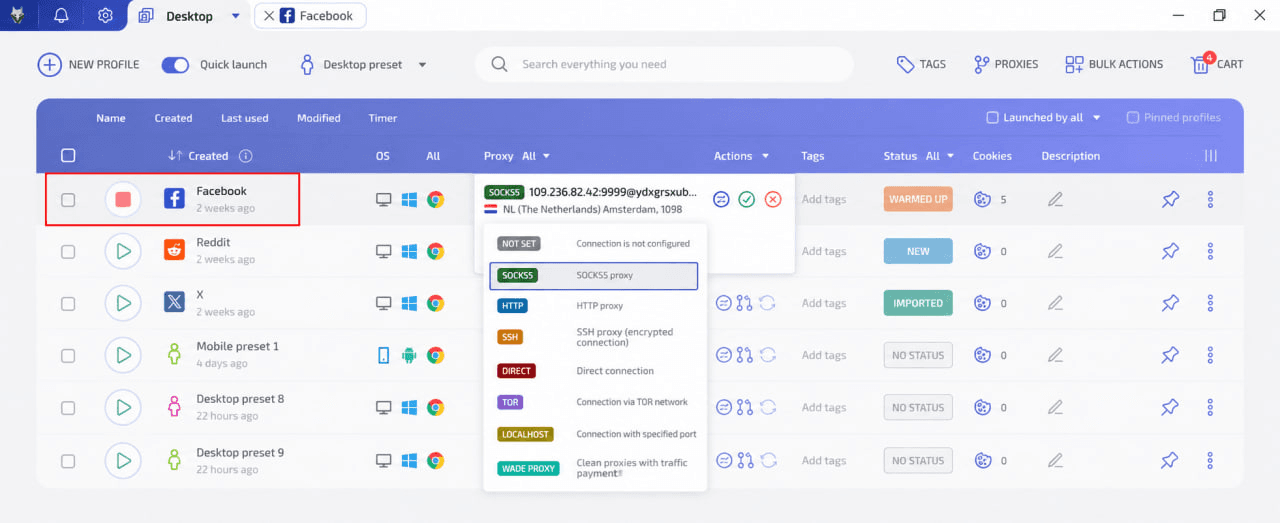Select the Facebook profile checkbox
Screen dimensions: 1280x523
pos(68,199)
